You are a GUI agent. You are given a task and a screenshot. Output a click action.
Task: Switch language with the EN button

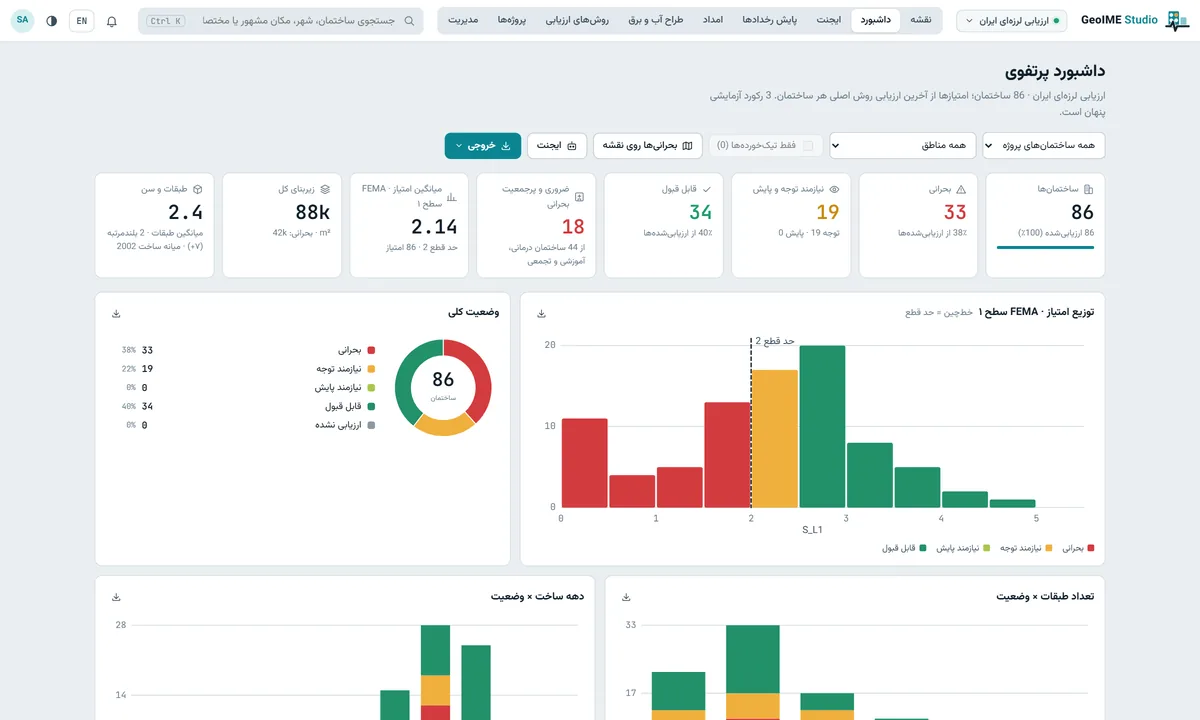(82, 21)
